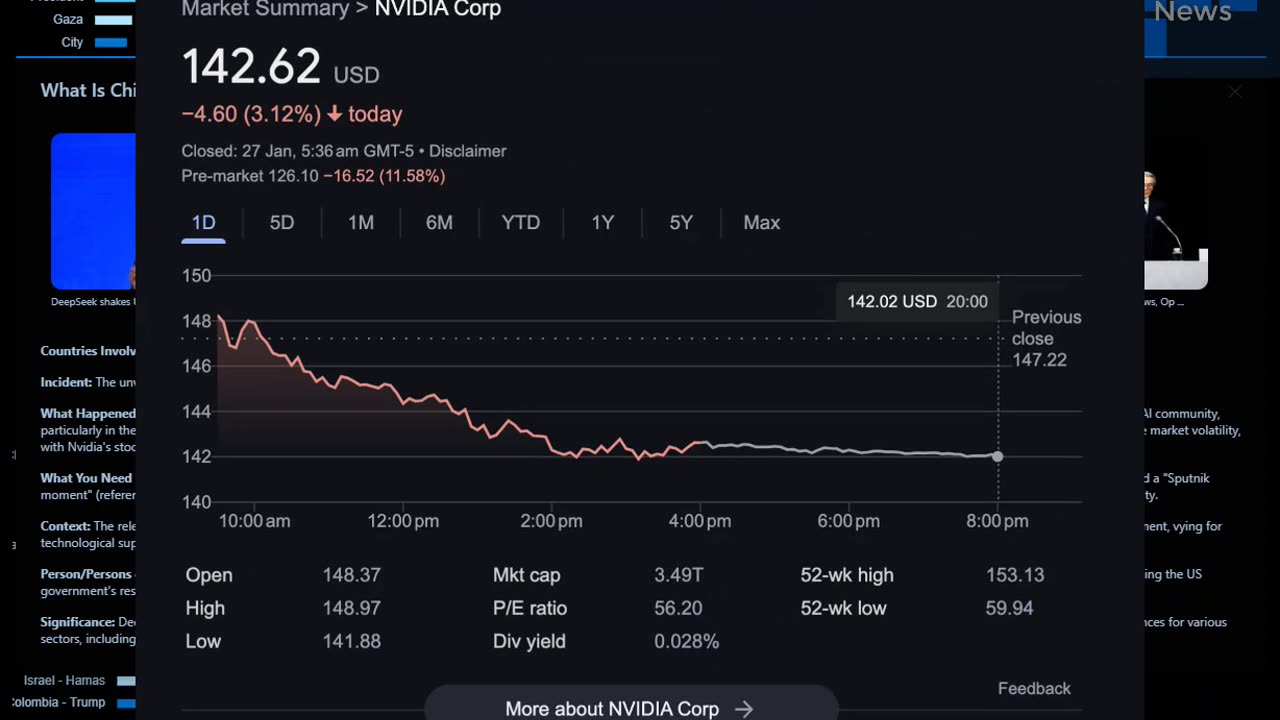Click the faint X in background panel
The width and height of the screenshot is (1280, 720).
[1235, 92]
